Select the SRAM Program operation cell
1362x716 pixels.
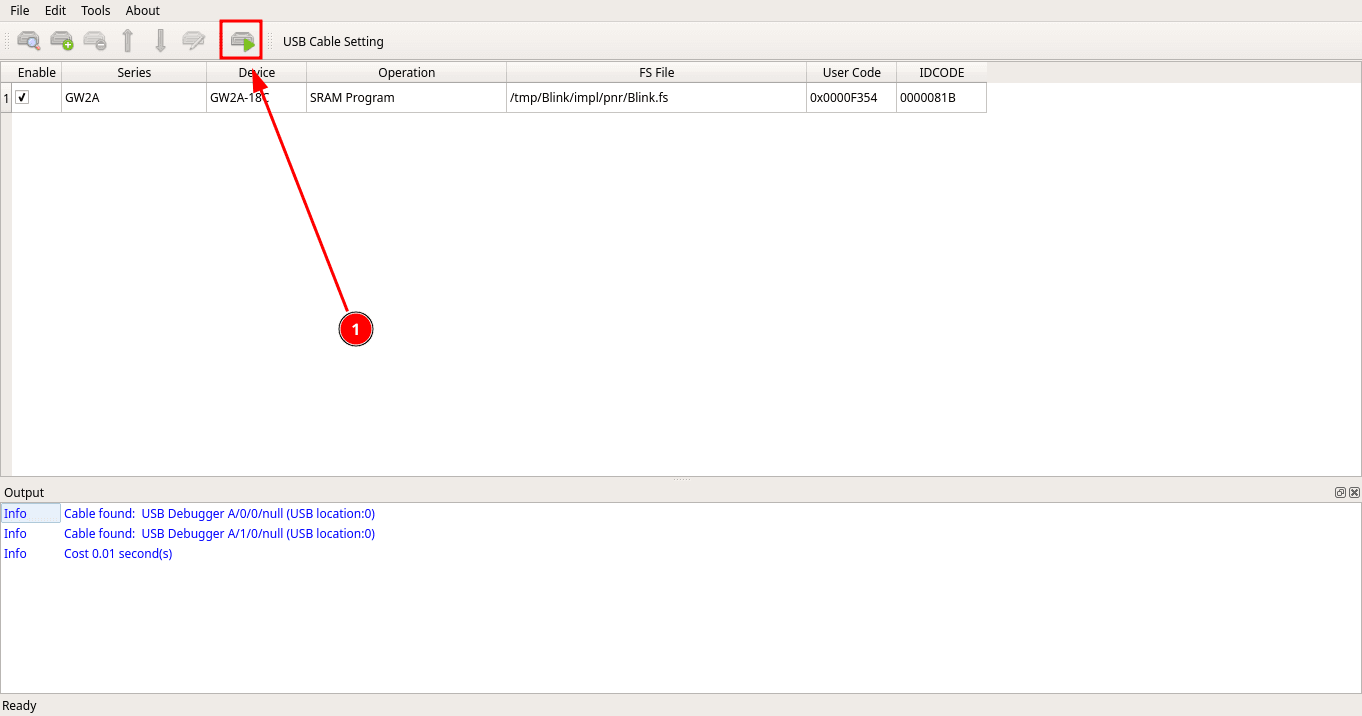pos(407,98)
